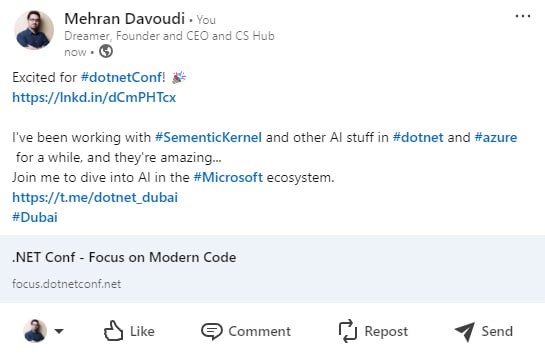
Task: Click the Send paper plane icon
Action: click(465, 331)
